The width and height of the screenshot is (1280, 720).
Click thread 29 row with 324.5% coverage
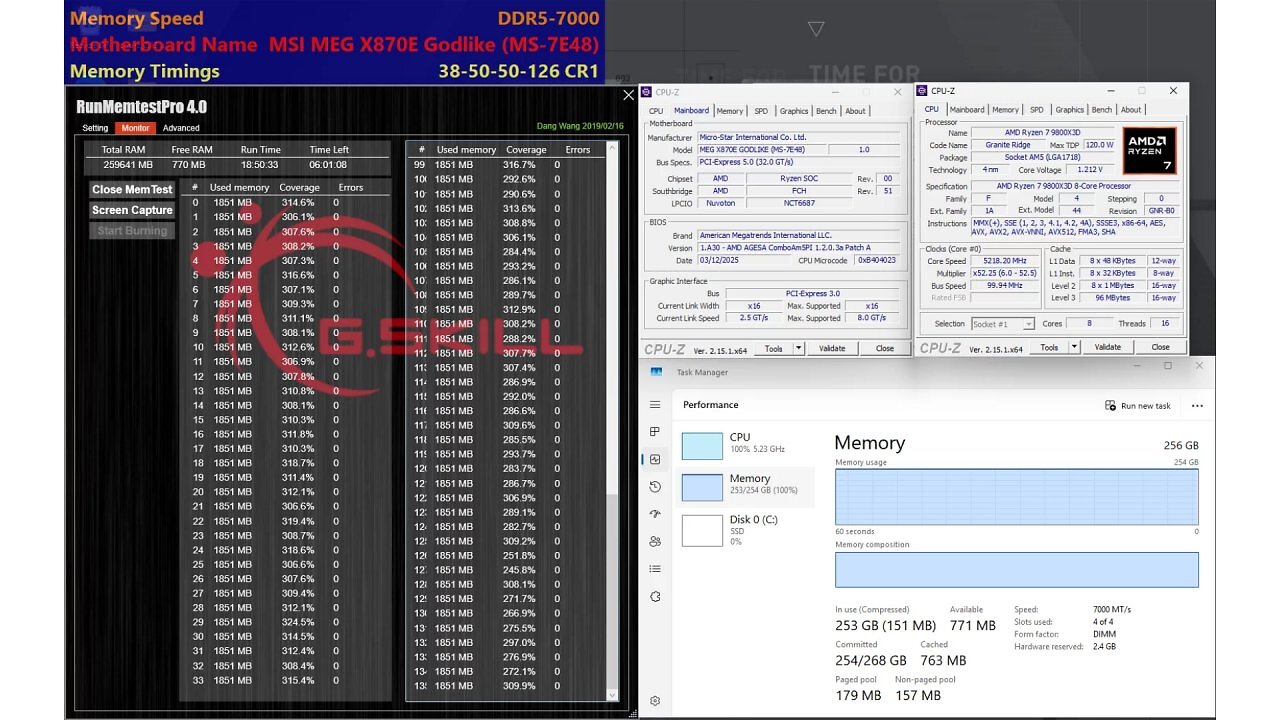click(285, 622)
